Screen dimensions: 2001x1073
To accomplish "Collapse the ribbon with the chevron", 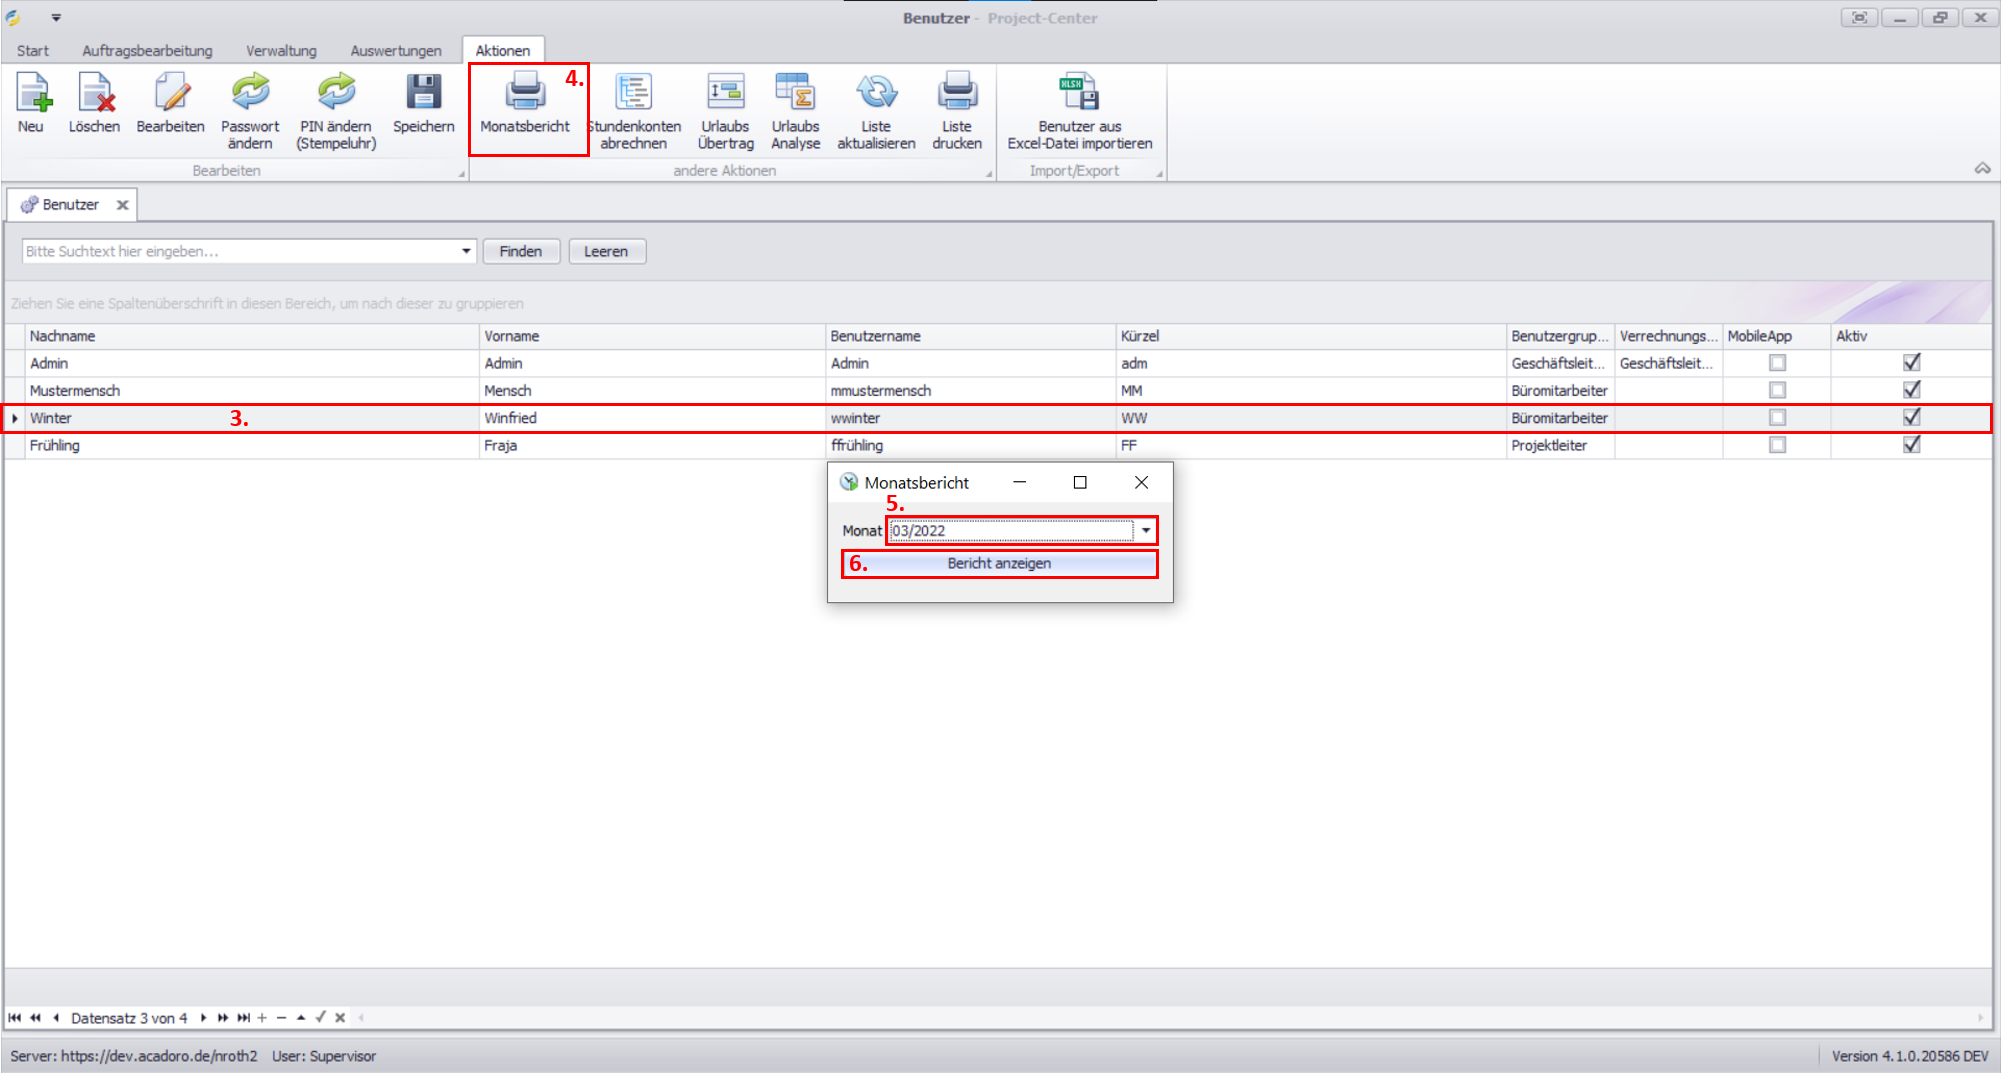I will point(1982,169).
